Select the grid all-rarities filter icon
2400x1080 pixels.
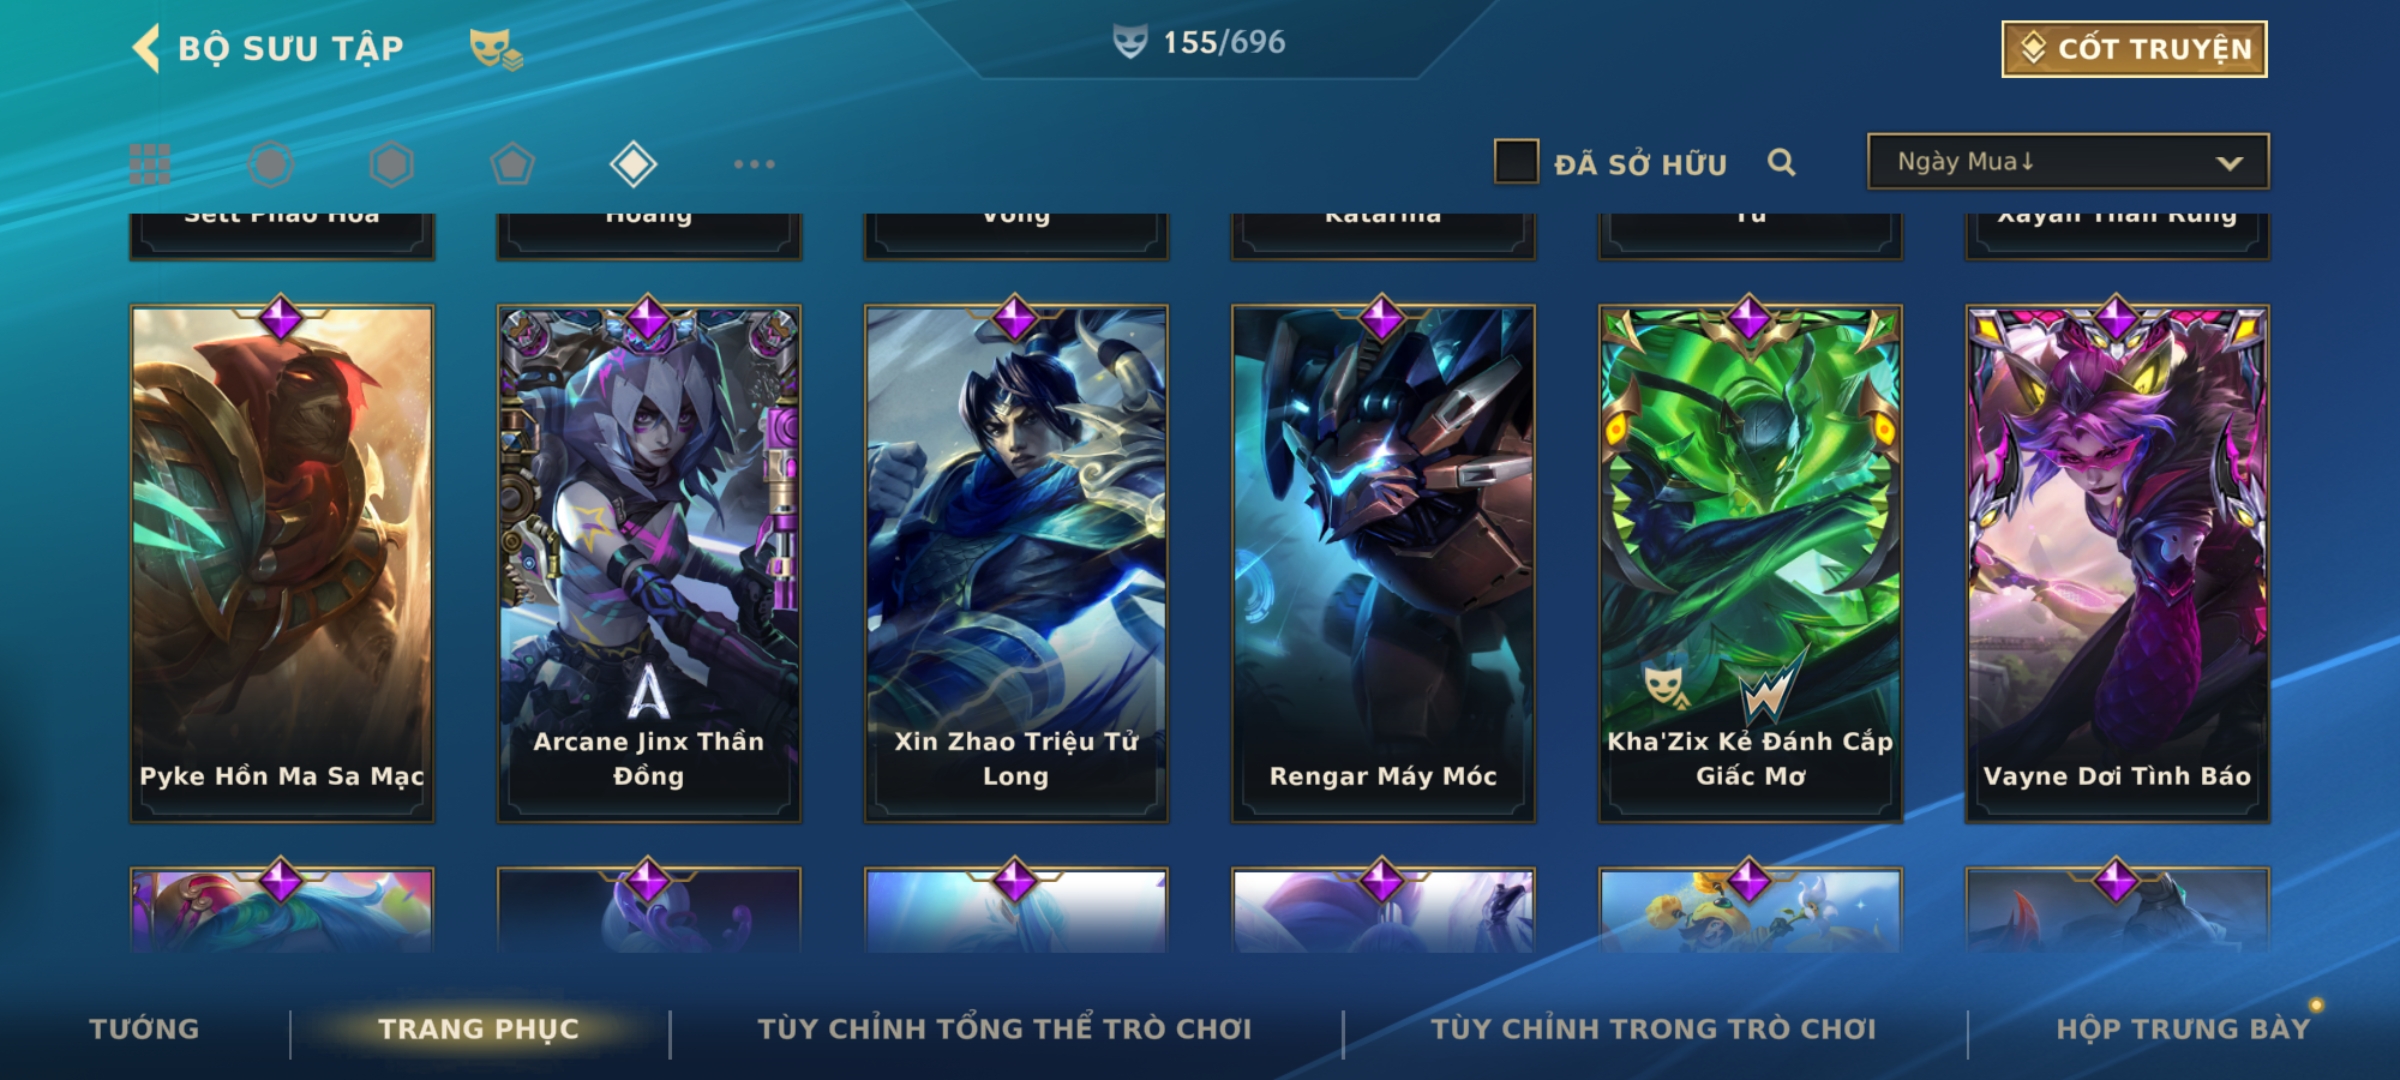coord(150,164)
